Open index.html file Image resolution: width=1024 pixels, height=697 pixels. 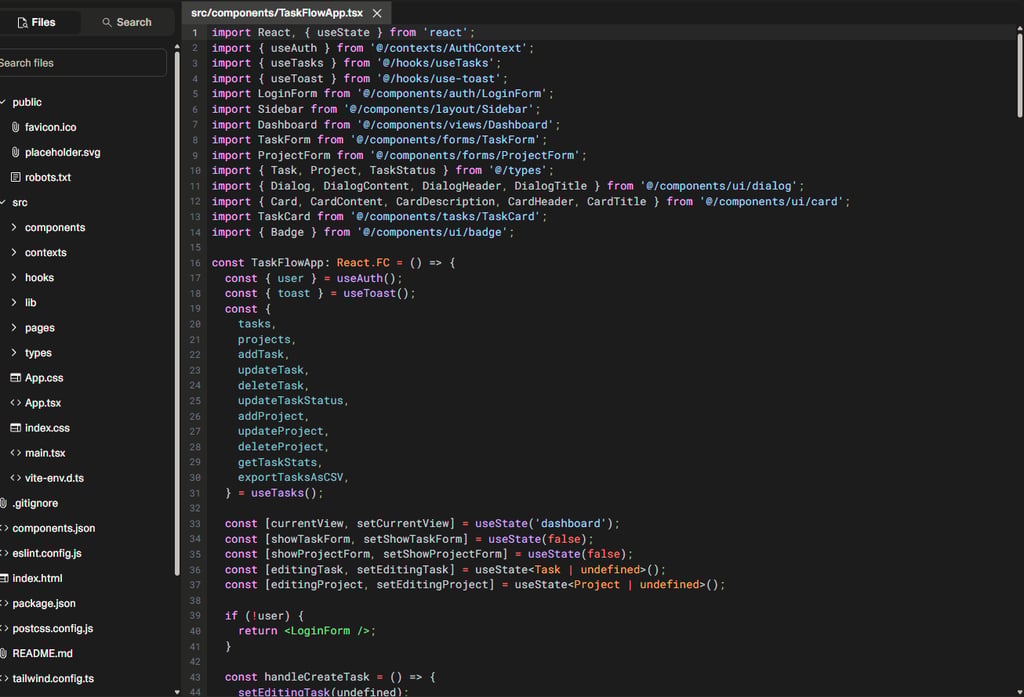37,578
